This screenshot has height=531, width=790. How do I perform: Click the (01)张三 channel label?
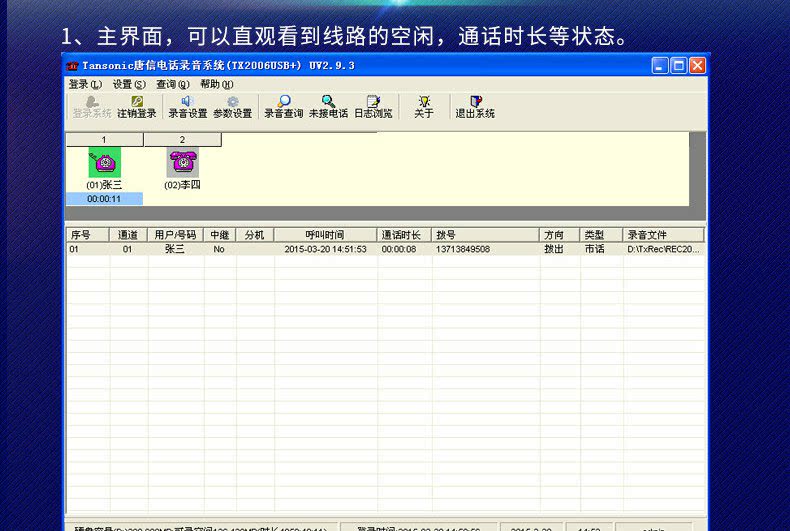click(x=104, y=185)
